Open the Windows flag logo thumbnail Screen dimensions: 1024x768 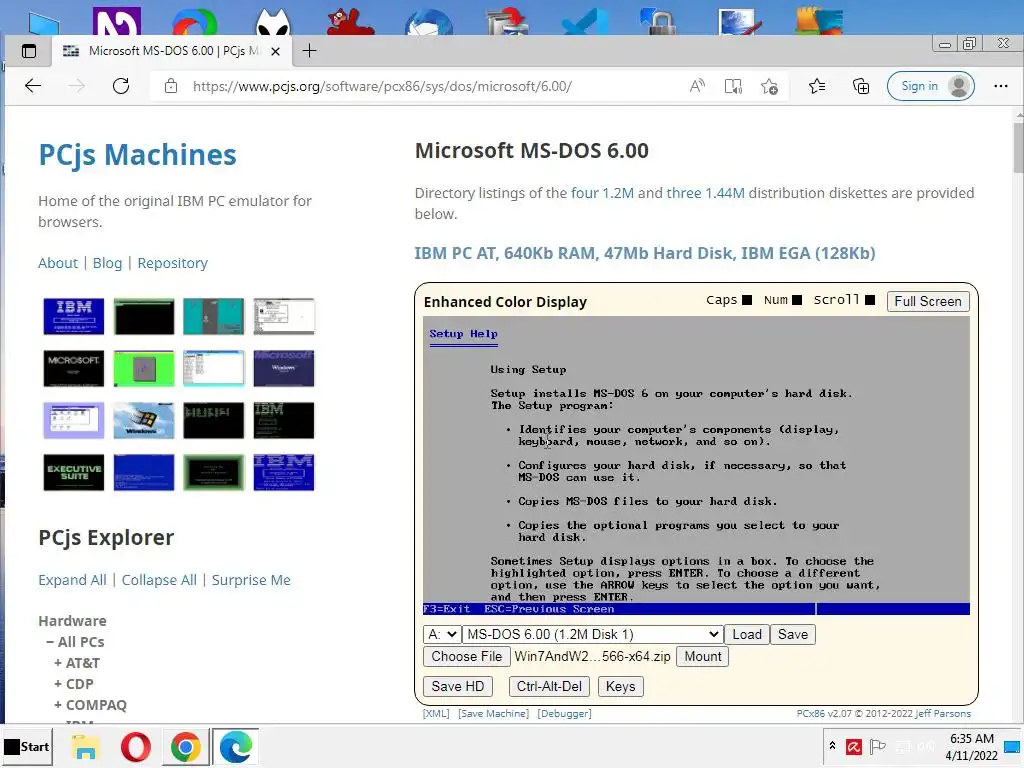tap(144, 421)
